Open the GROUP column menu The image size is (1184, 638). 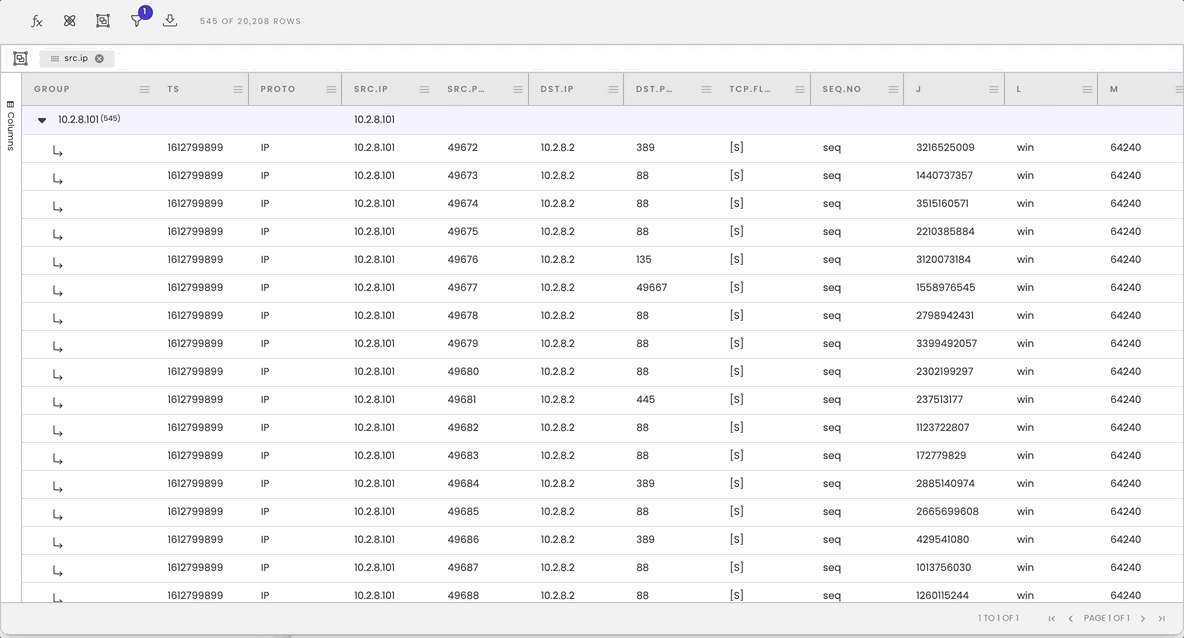click(x=144, y=89)
